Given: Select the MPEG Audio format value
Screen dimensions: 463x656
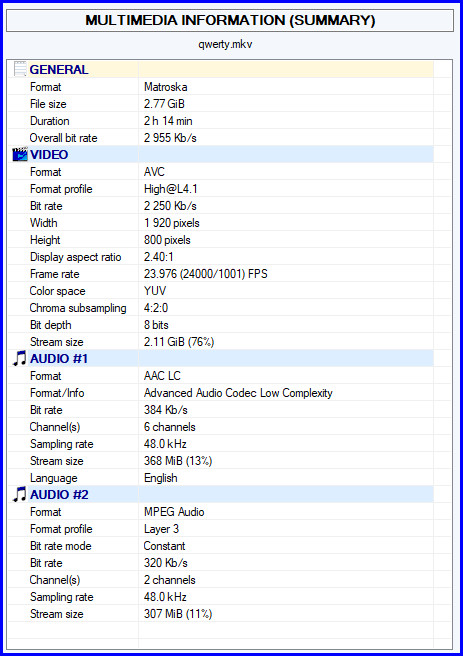Looking at the screenshot, I should click(174, 512).
